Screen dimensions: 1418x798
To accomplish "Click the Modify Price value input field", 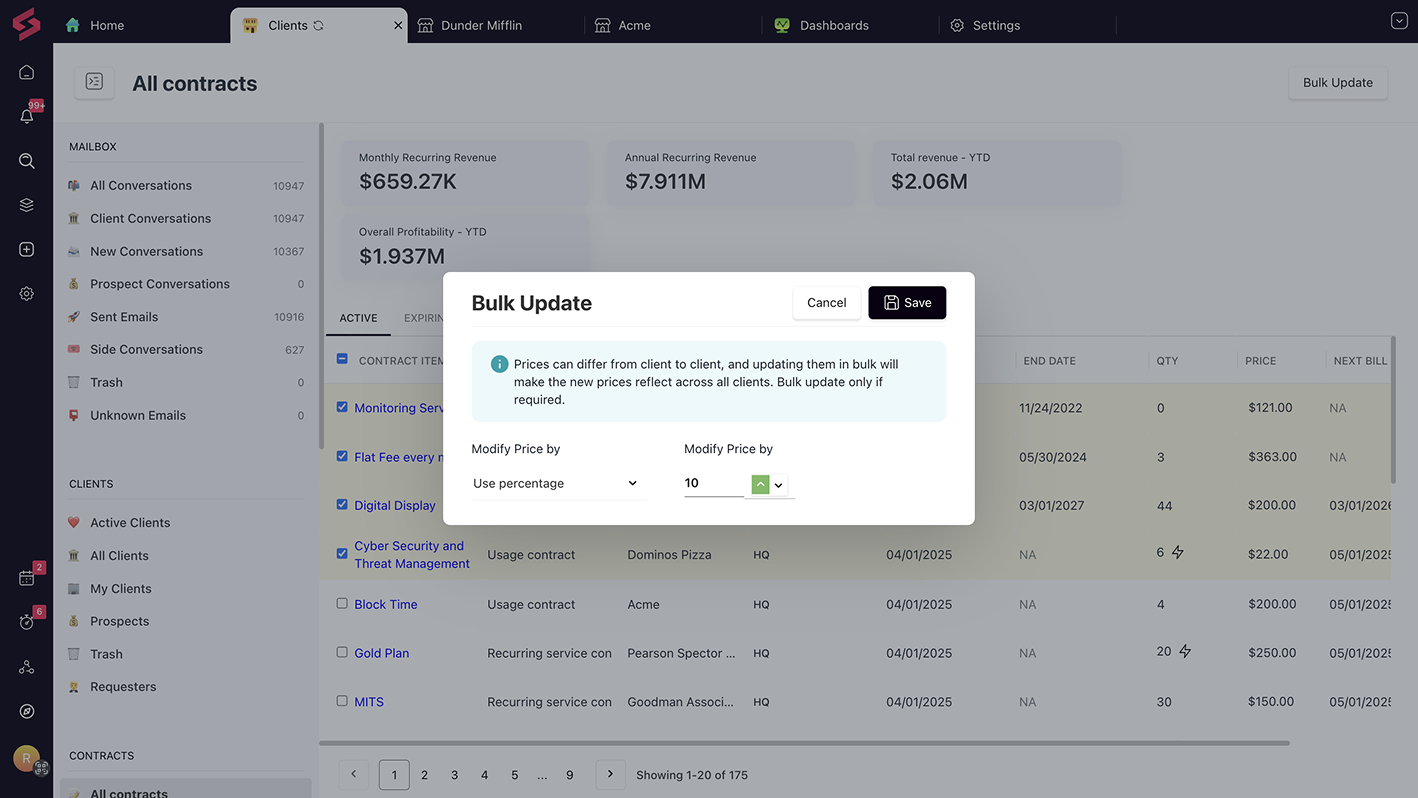I will [713, 483].
